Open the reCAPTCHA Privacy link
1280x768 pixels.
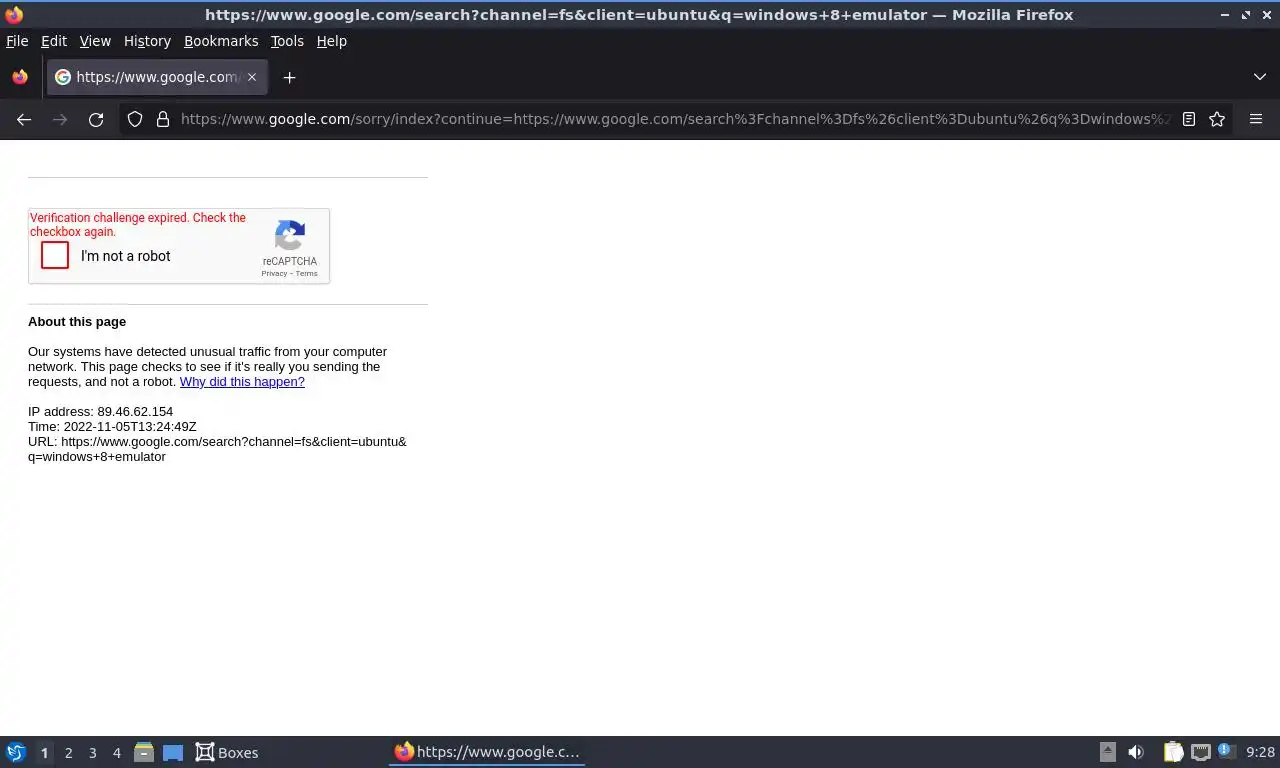(x=274, y=273)
